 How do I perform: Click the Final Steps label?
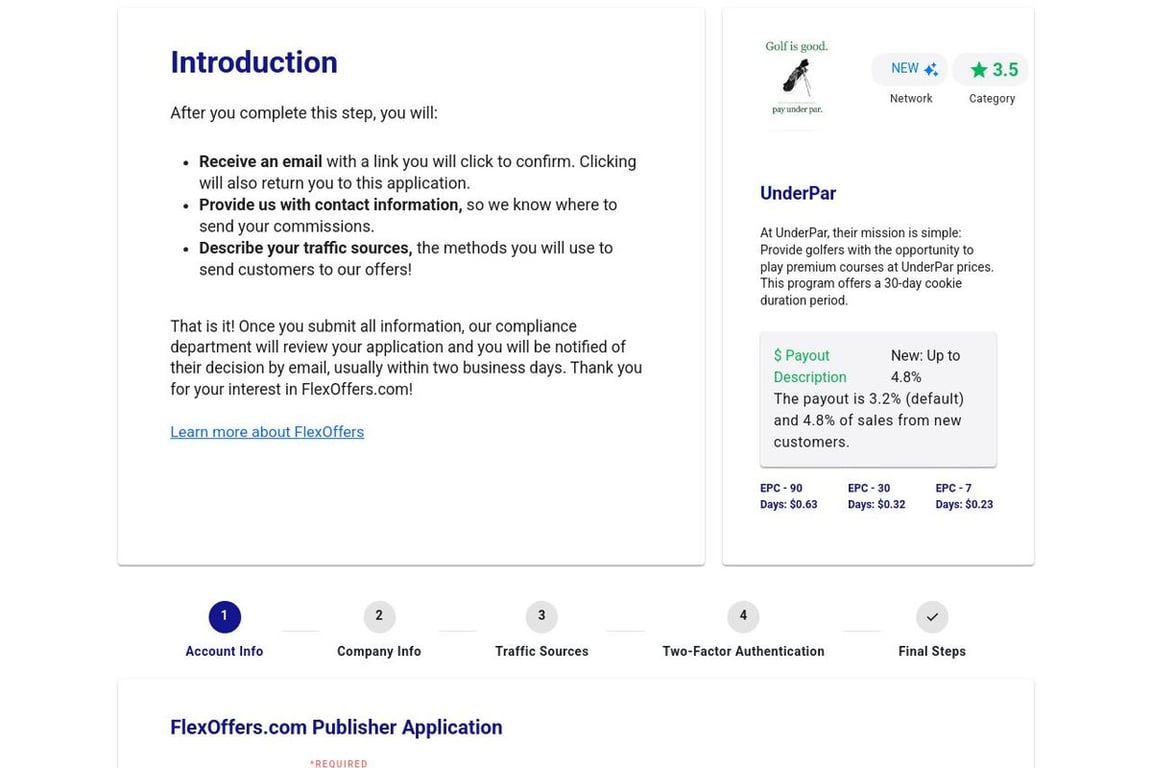pos(932,651)
